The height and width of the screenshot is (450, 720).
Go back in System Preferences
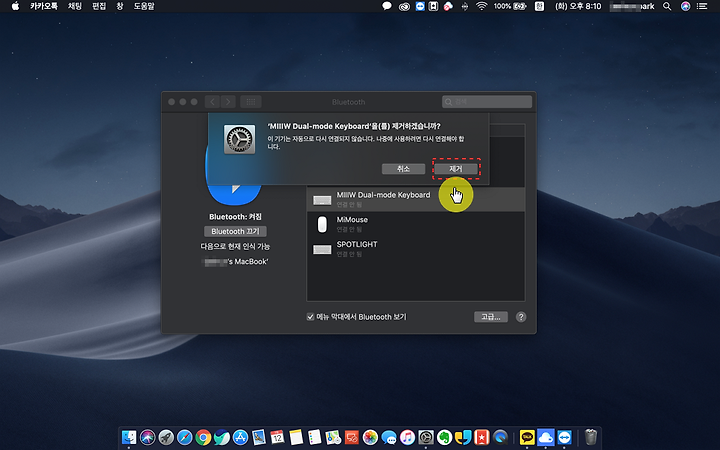(x=212, y=102)
